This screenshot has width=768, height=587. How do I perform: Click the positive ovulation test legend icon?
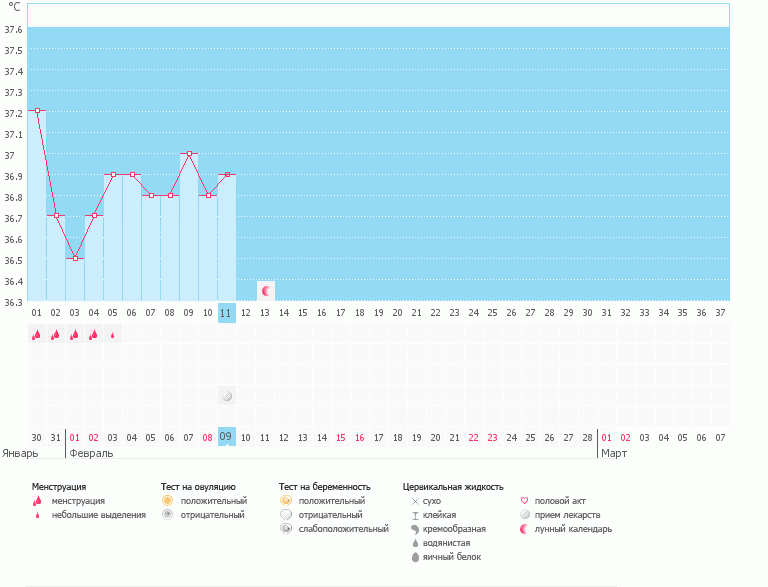[167, 500]
